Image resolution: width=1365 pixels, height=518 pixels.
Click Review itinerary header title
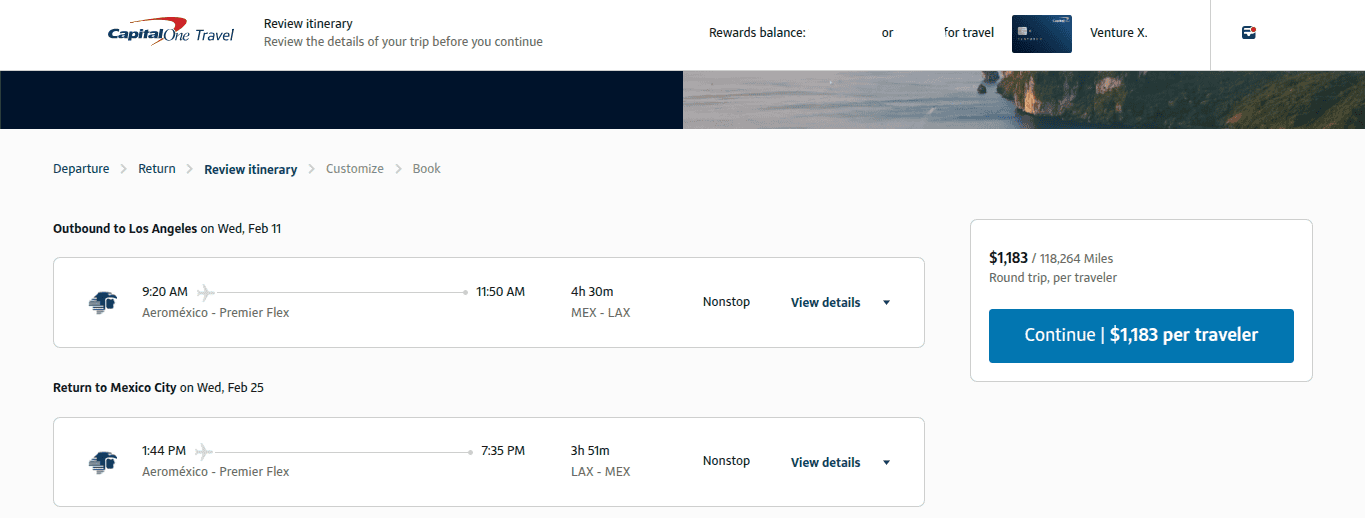[308, 24]
